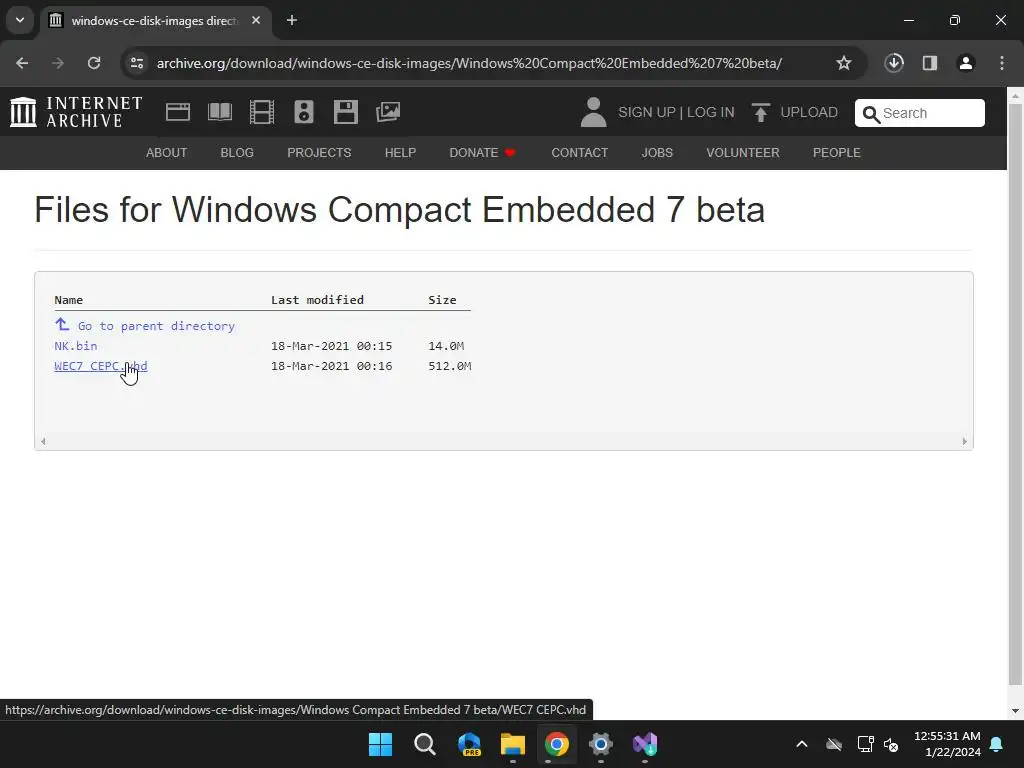The width and height of the screenshot is (1024, 768).
Task: Go back with browser back arrow
Action: [x=22, y=63]
